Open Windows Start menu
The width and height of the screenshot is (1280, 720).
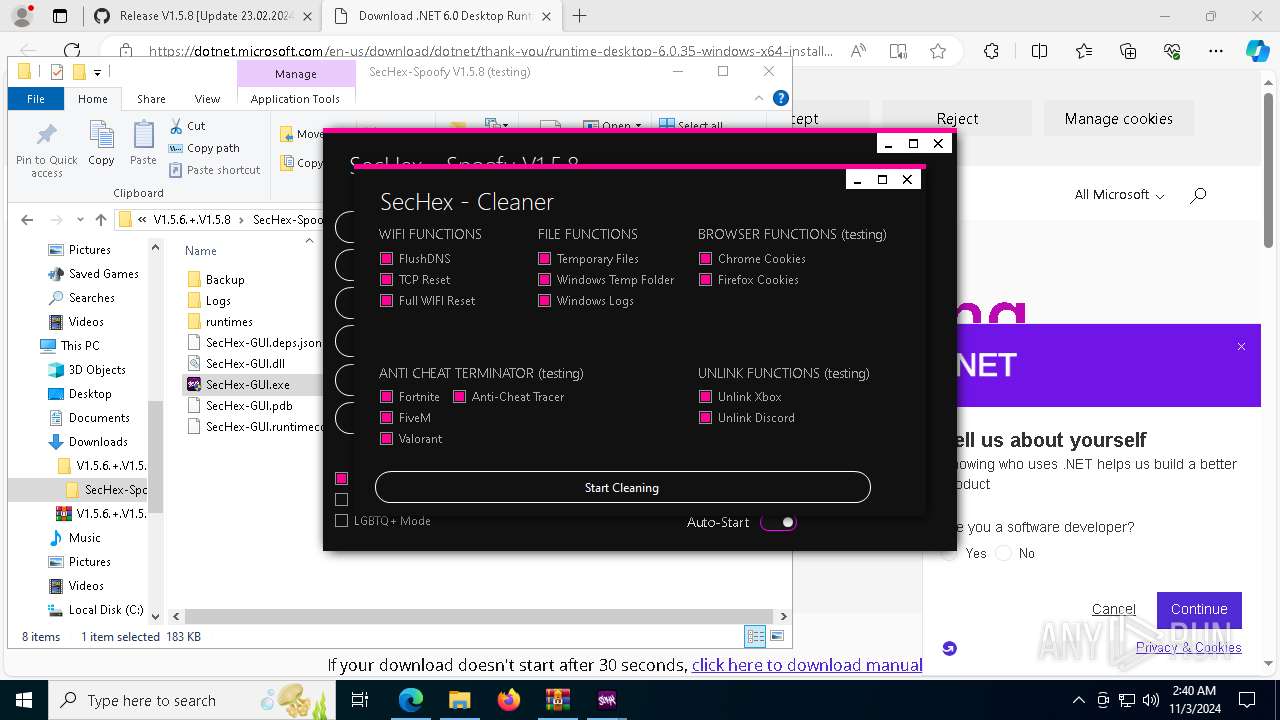click(x=23, y=700)
